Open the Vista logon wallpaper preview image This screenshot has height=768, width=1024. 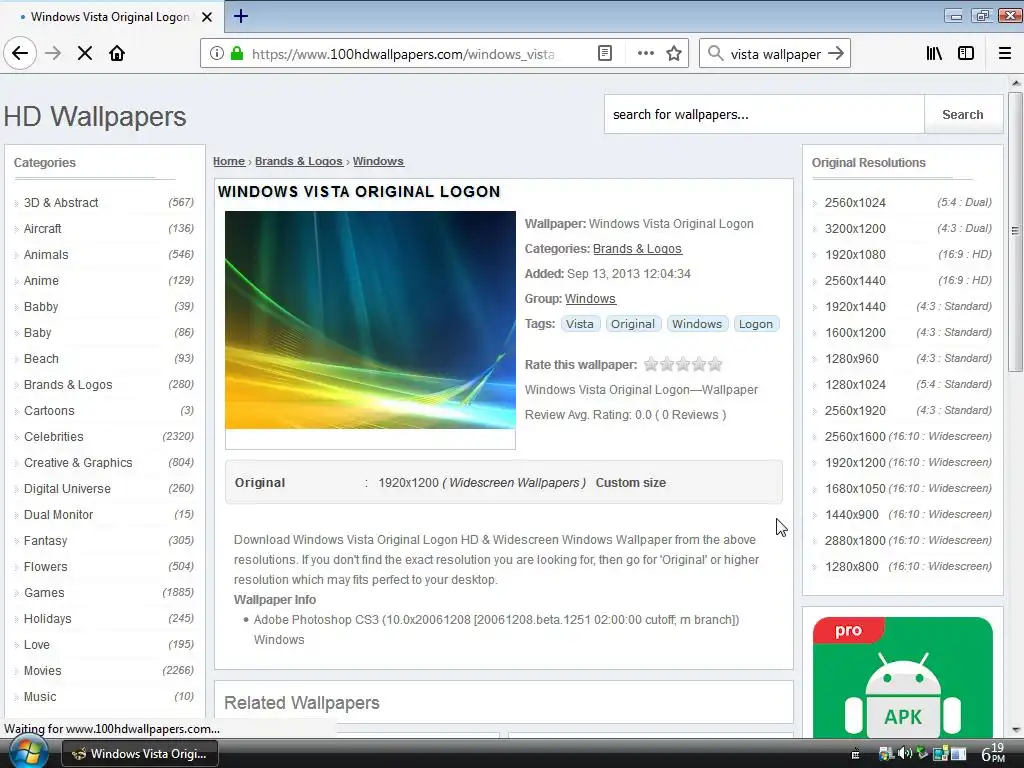(x=370, y=320)
